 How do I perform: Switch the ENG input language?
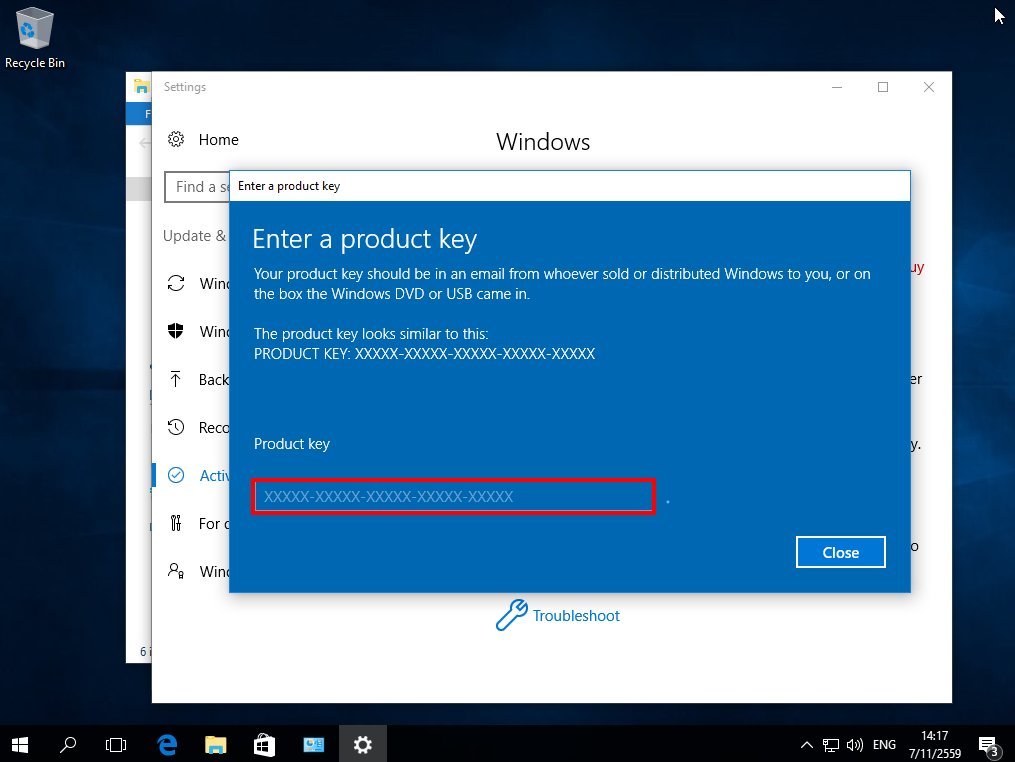[884, 745]
